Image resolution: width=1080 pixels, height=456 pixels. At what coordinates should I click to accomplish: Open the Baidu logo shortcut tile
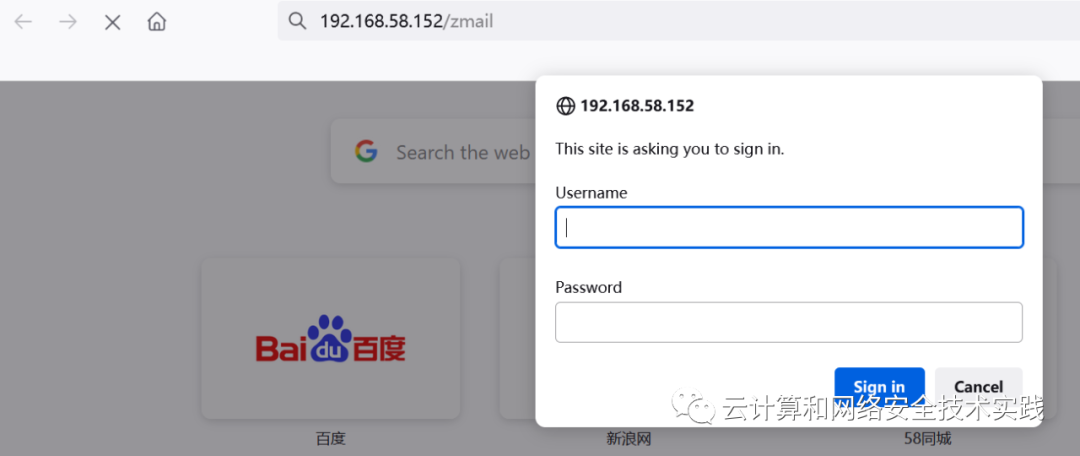click(331, 338)
